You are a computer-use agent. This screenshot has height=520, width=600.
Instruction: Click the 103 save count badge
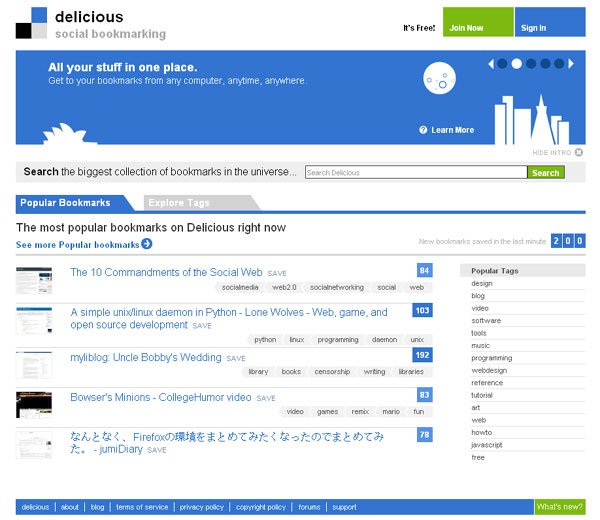(422, 311)
